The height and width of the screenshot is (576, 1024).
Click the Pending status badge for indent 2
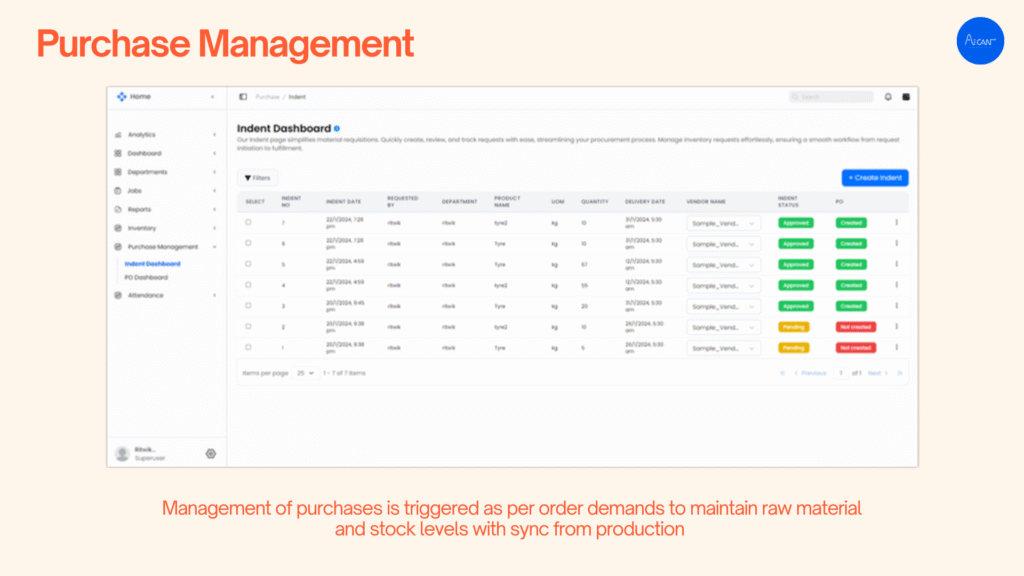[793, 327]
